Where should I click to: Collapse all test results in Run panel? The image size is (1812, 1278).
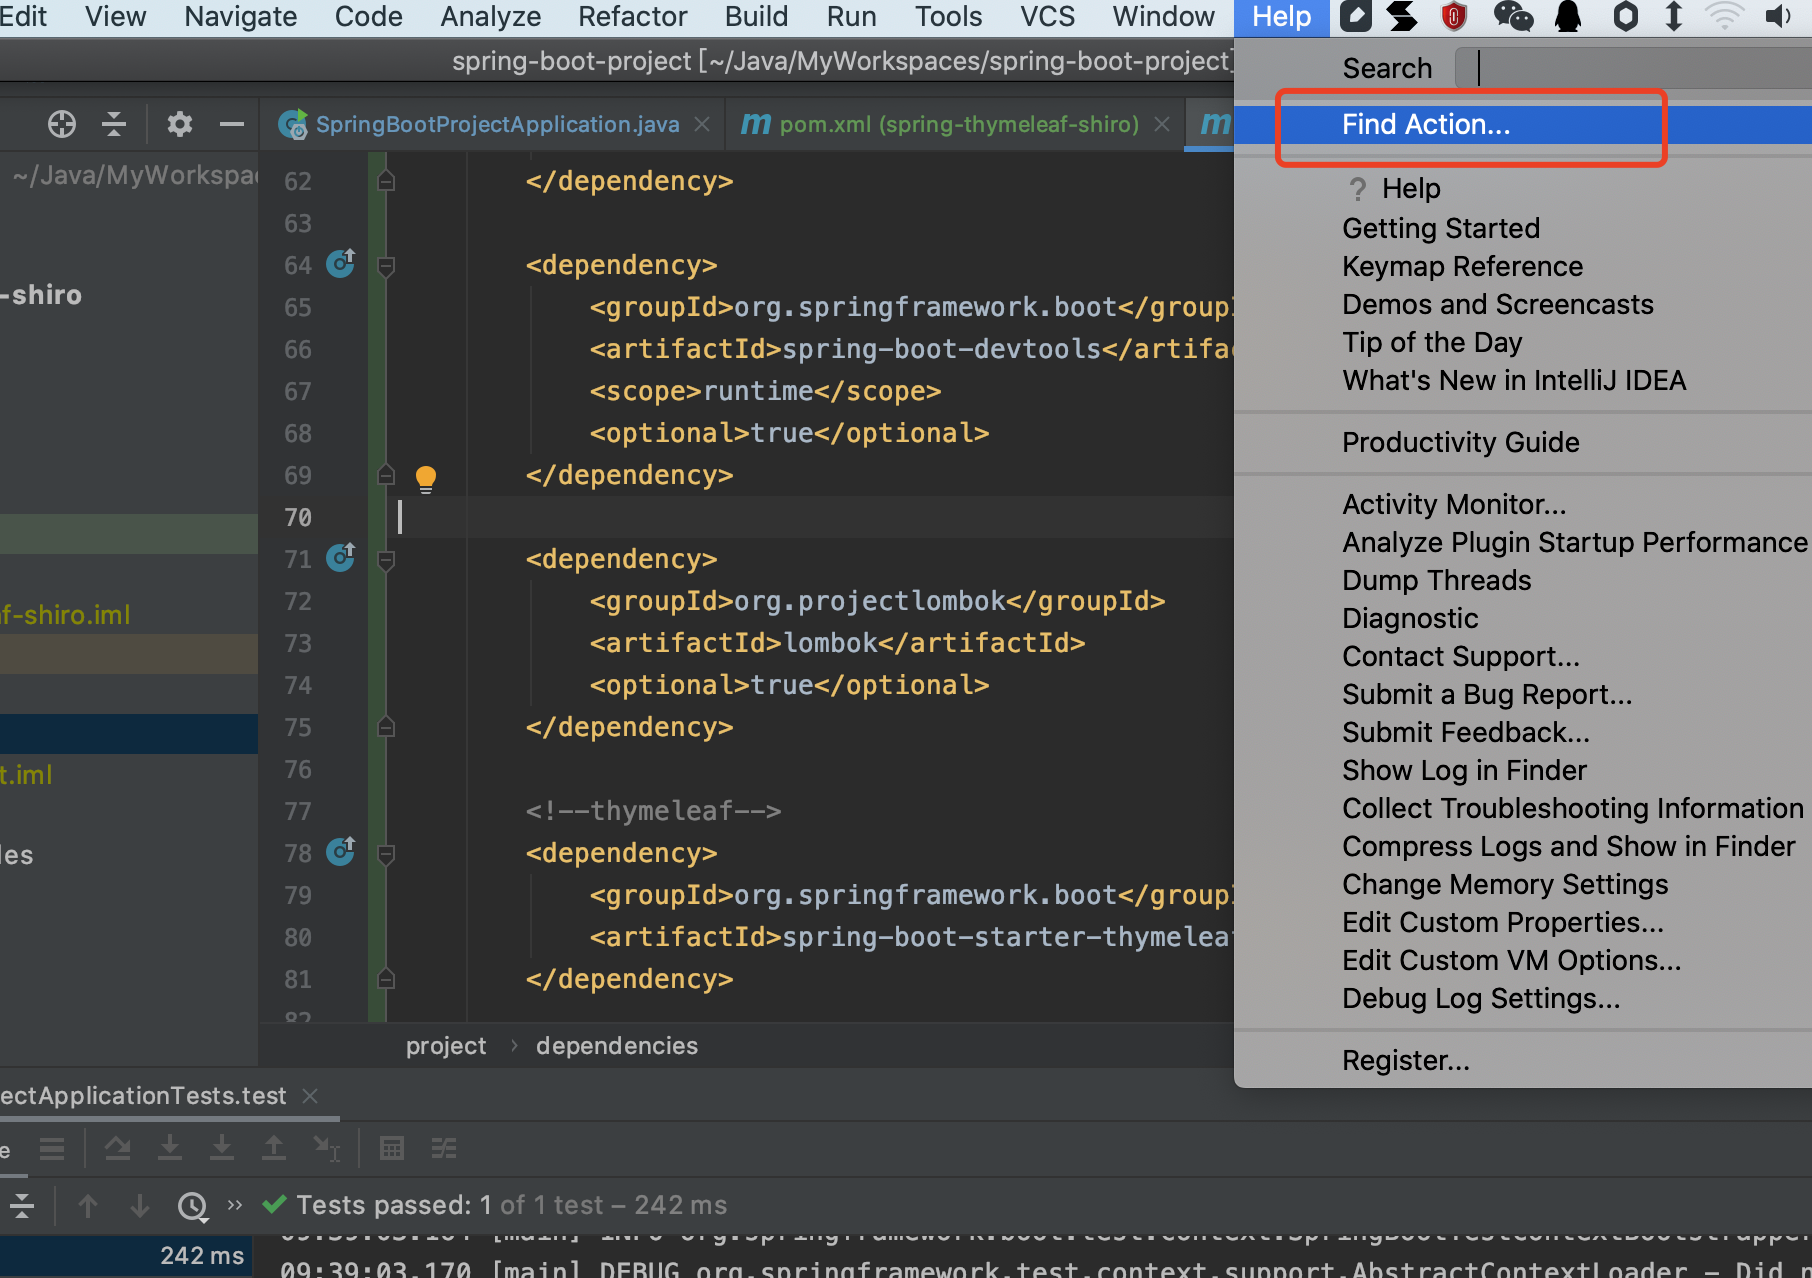[22, 1206]
